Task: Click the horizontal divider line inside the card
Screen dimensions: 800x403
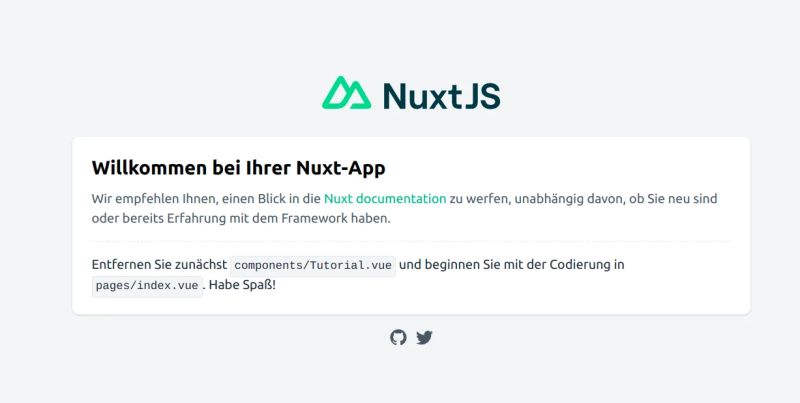Action: click(411, 241)
